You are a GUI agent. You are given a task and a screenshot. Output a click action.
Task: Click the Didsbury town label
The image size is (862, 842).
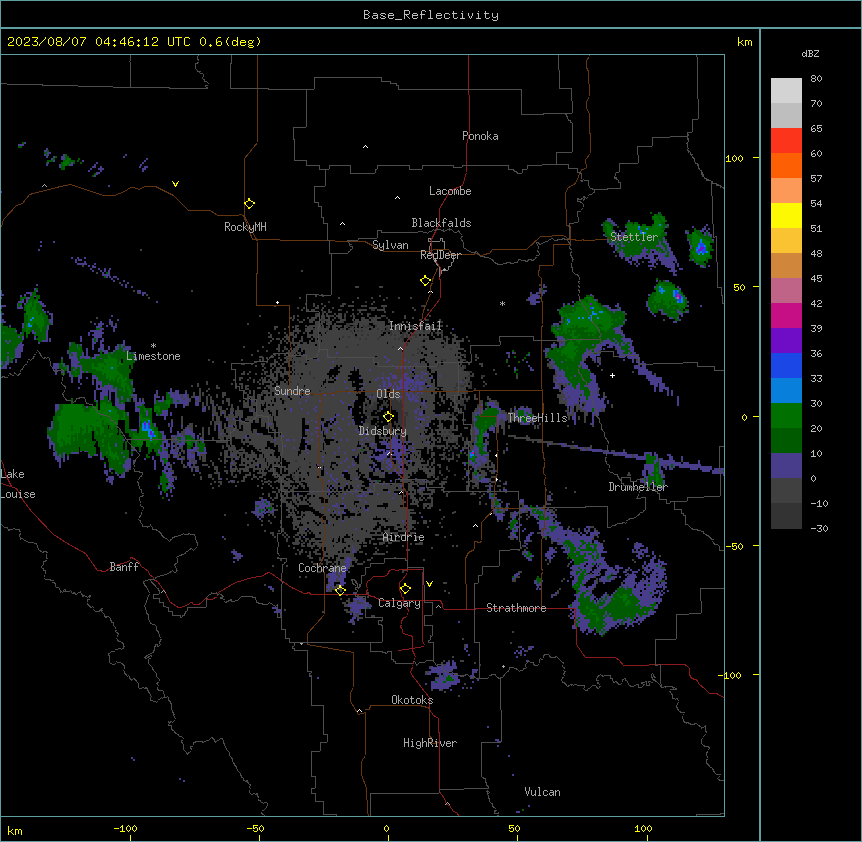pyautogui.click(x=383, y=431)
